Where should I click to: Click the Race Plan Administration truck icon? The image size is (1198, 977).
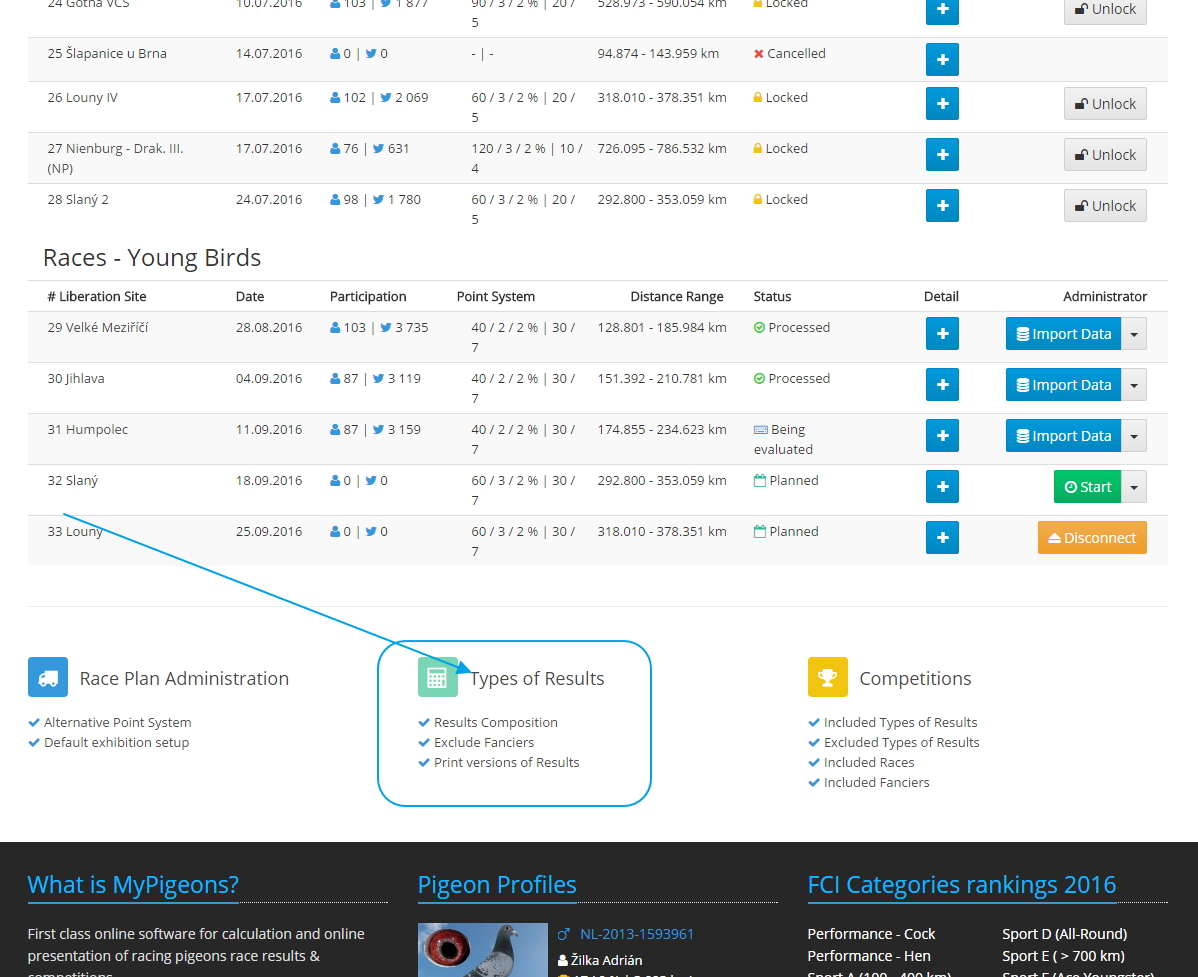tap(48, 677)
